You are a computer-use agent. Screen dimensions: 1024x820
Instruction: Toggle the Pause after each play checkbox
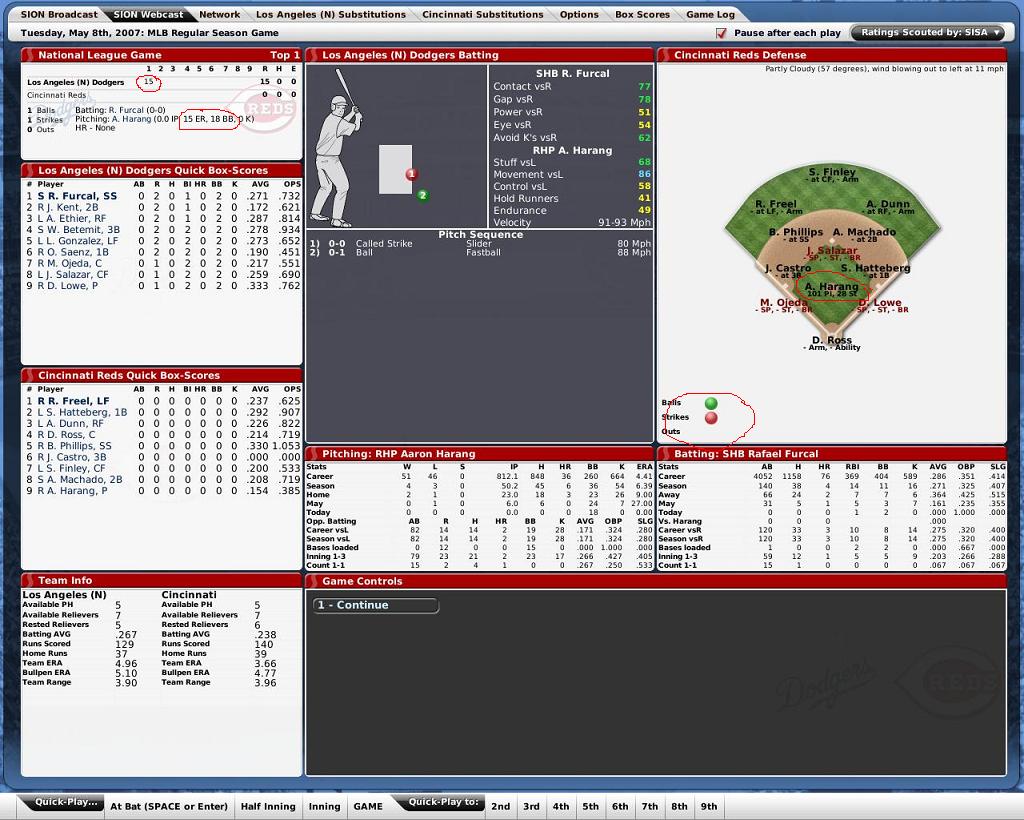(721, 33)
